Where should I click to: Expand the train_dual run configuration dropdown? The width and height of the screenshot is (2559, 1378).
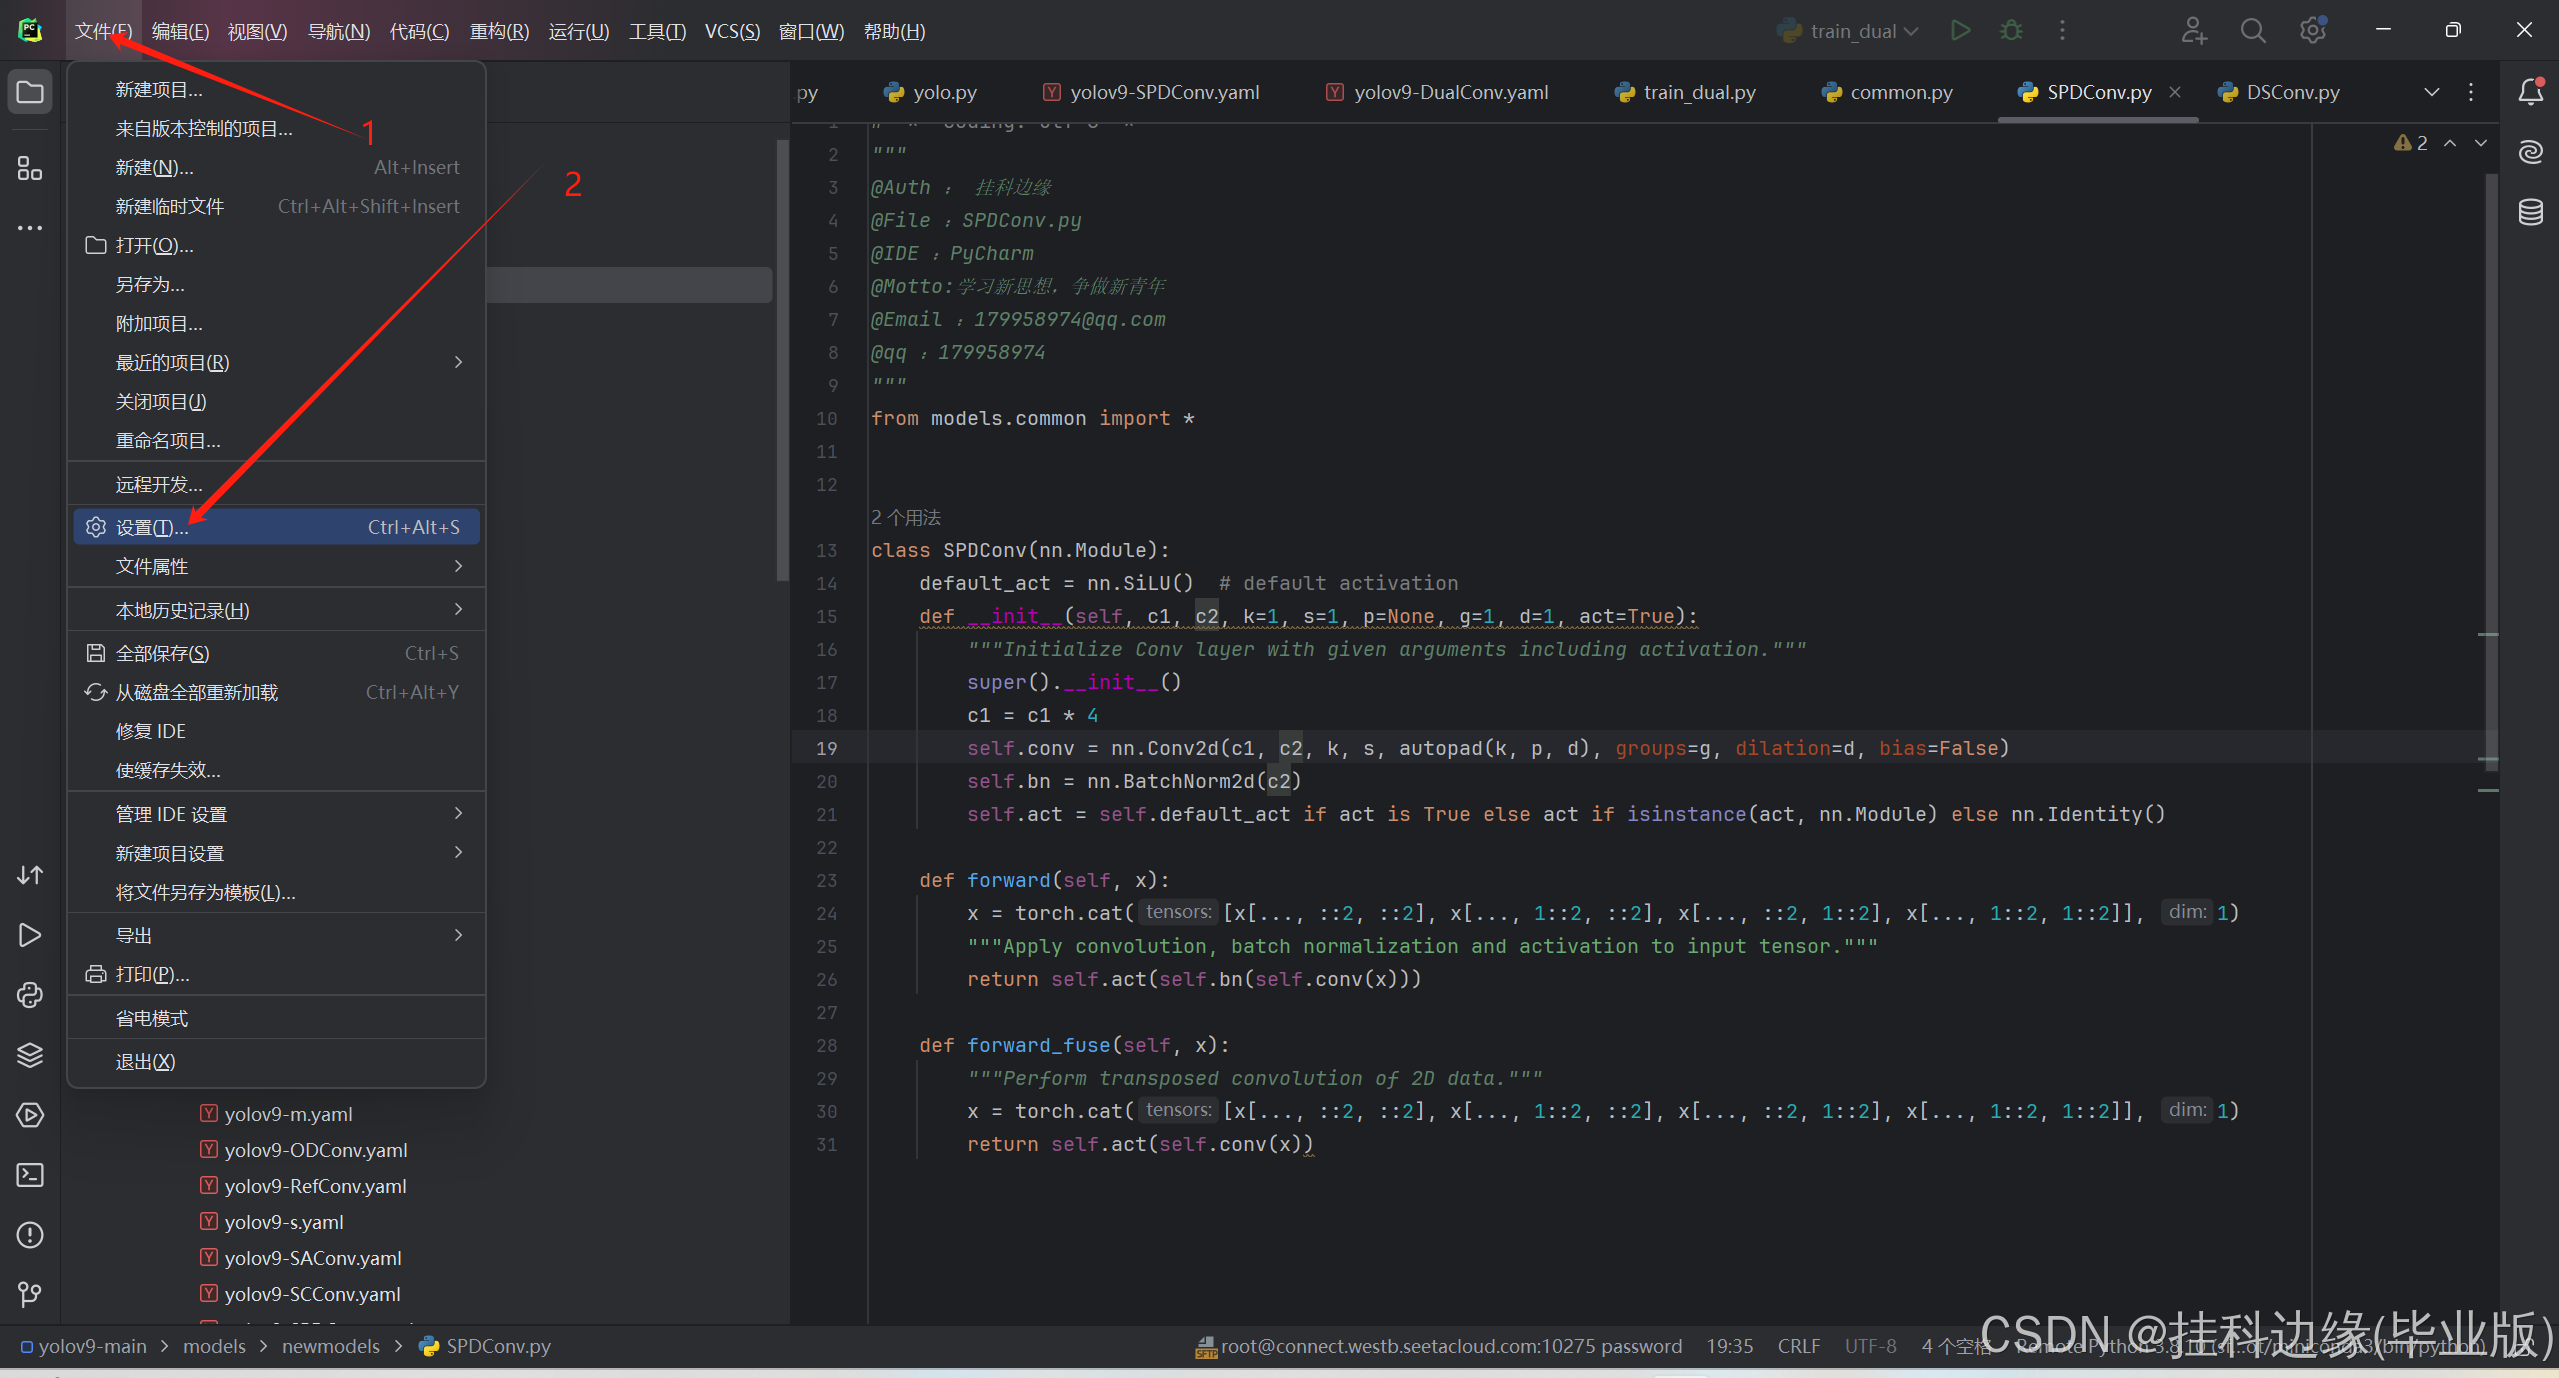point(1848,31)
